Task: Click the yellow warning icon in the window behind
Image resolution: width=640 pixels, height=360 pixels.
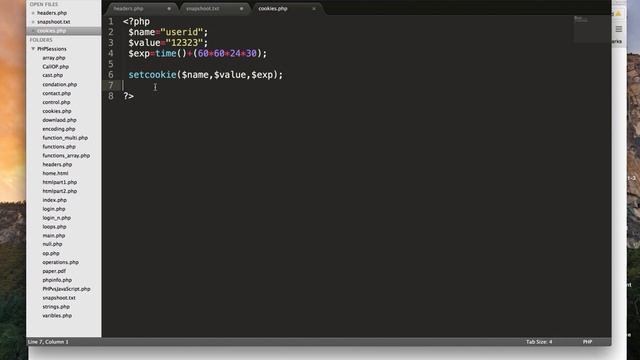Action: tap(618, 13)
